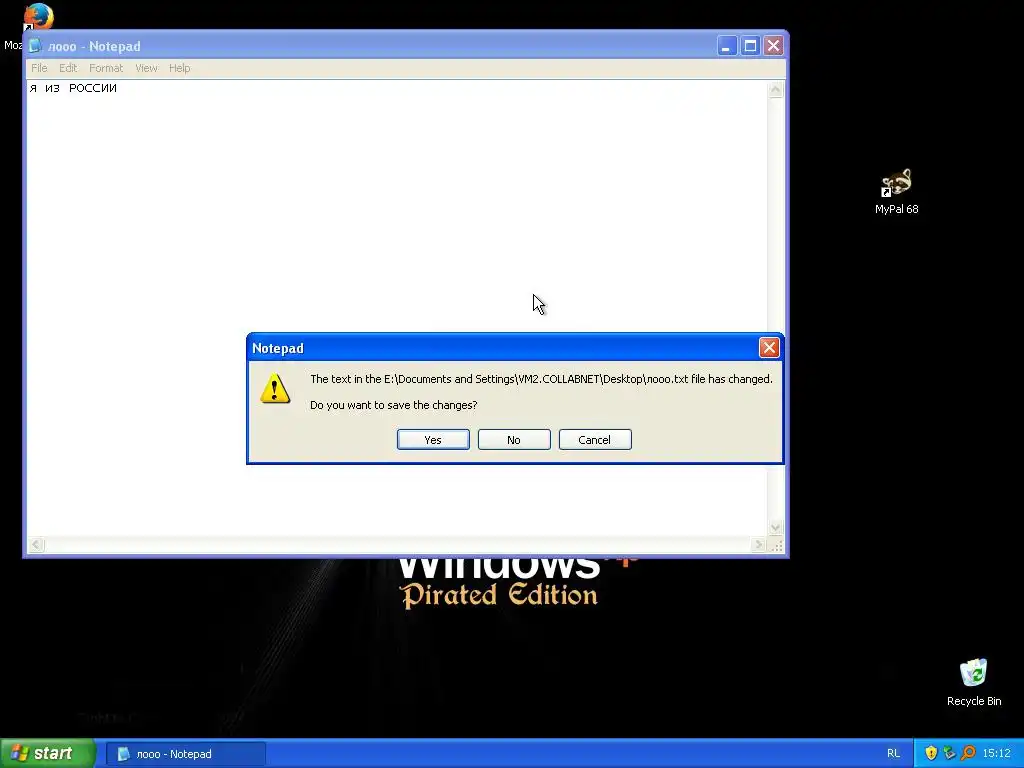Select the Recycle Bin desktop icon
Image resolution: width=1024 pixels, height=768 pixels.
pyautogui.click(x=974, y=682)
